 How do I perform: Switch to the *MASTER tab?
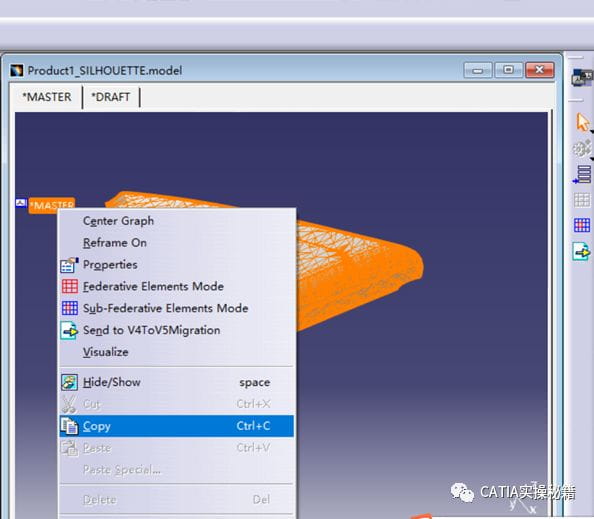click(47, 97)
